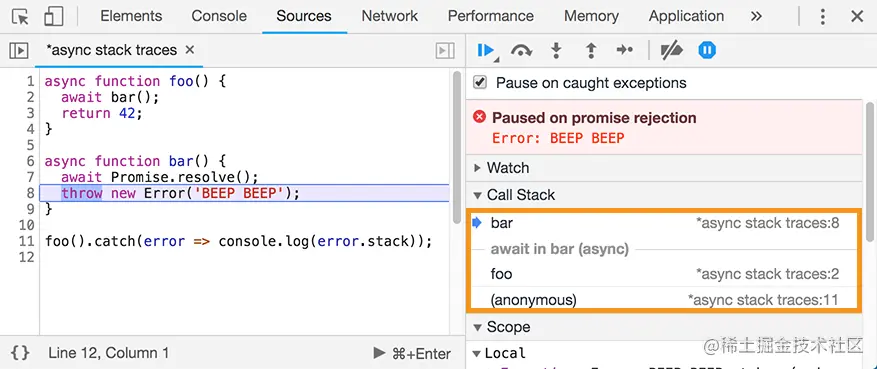The height and width of the screenshot is (369, 877).
Task: Collapse the Scope section
Action: (664, 327)
